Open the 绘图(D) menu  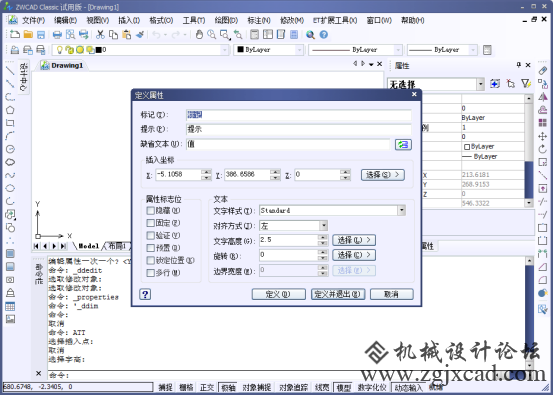(x=226, y=20)
